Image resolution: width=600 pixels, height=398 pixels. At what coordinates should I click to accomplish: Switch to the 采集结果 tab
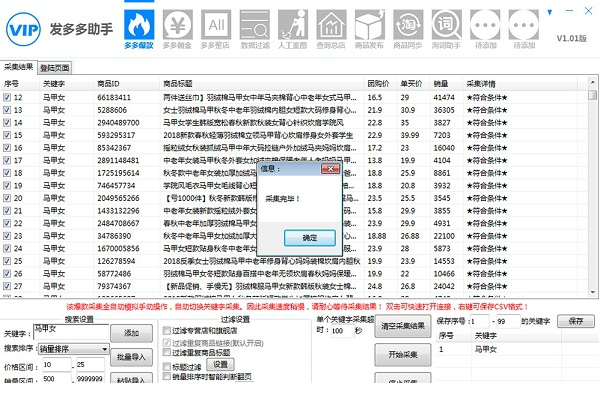point(18,67)
